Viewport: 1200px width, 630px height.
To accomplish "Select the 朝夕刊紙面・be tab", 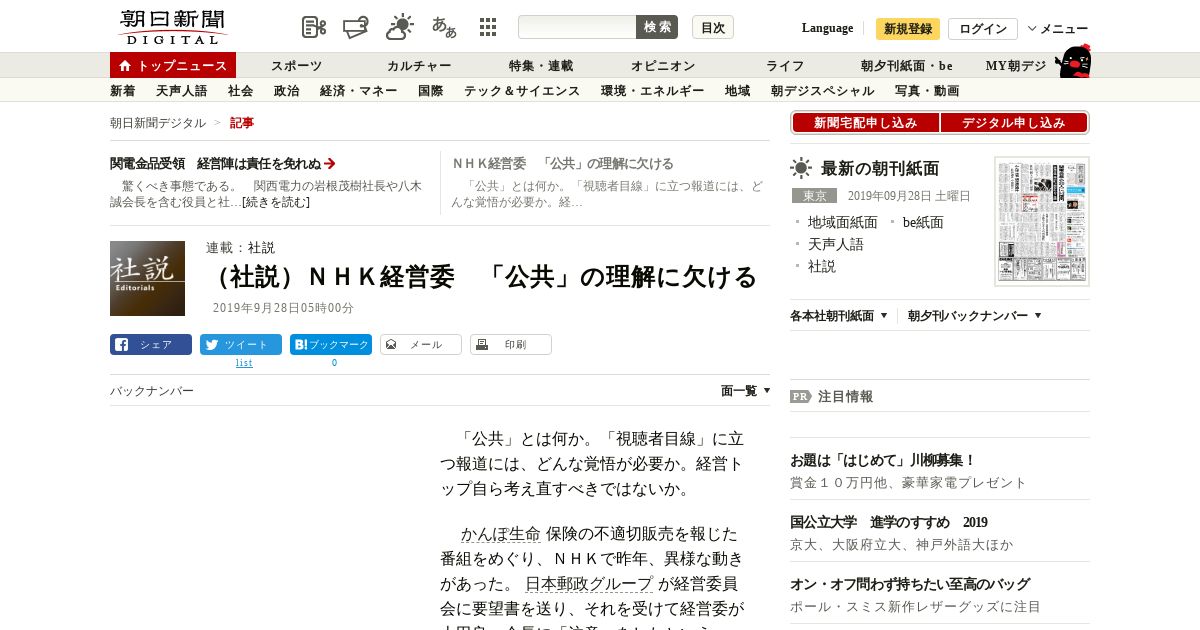I will coord(907,66).
